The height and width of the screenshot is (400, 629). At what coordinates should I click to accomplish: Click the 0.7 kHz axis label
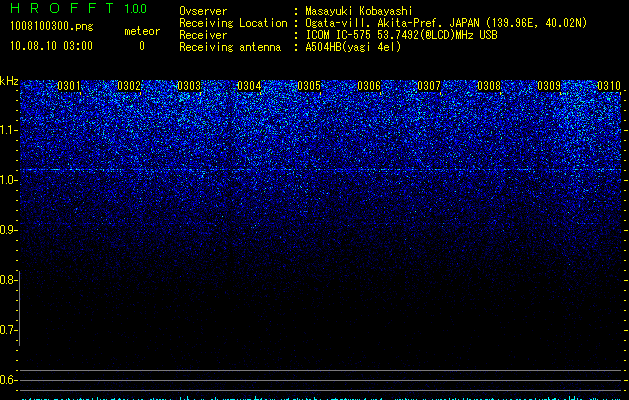click(x=8, y=330)
